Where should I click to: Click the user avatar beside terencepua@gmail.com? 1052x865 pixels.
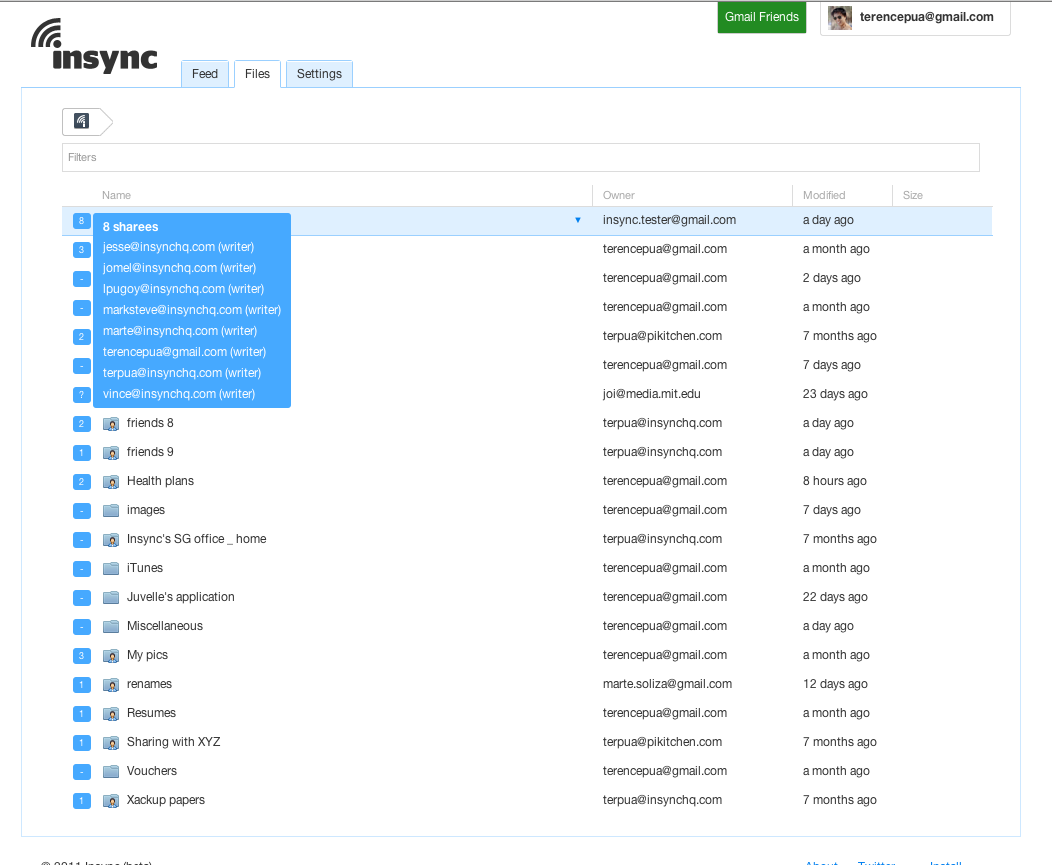tap(840, 18)
